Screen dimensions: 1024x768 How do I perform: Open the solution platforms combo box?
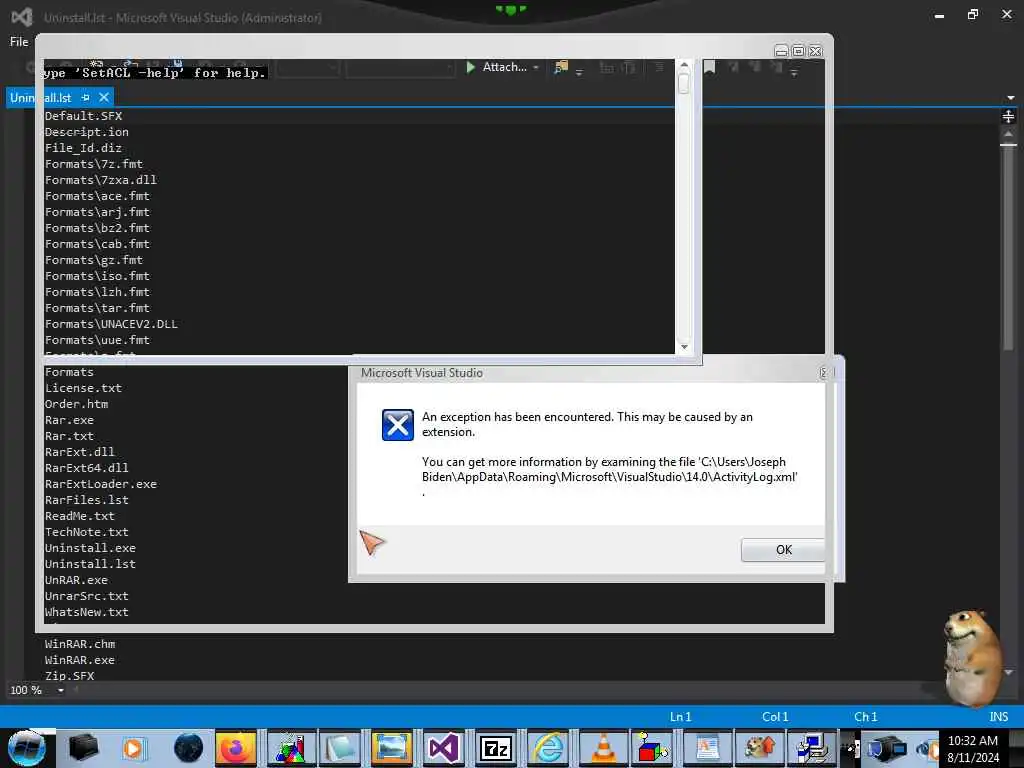click(400, 68)
